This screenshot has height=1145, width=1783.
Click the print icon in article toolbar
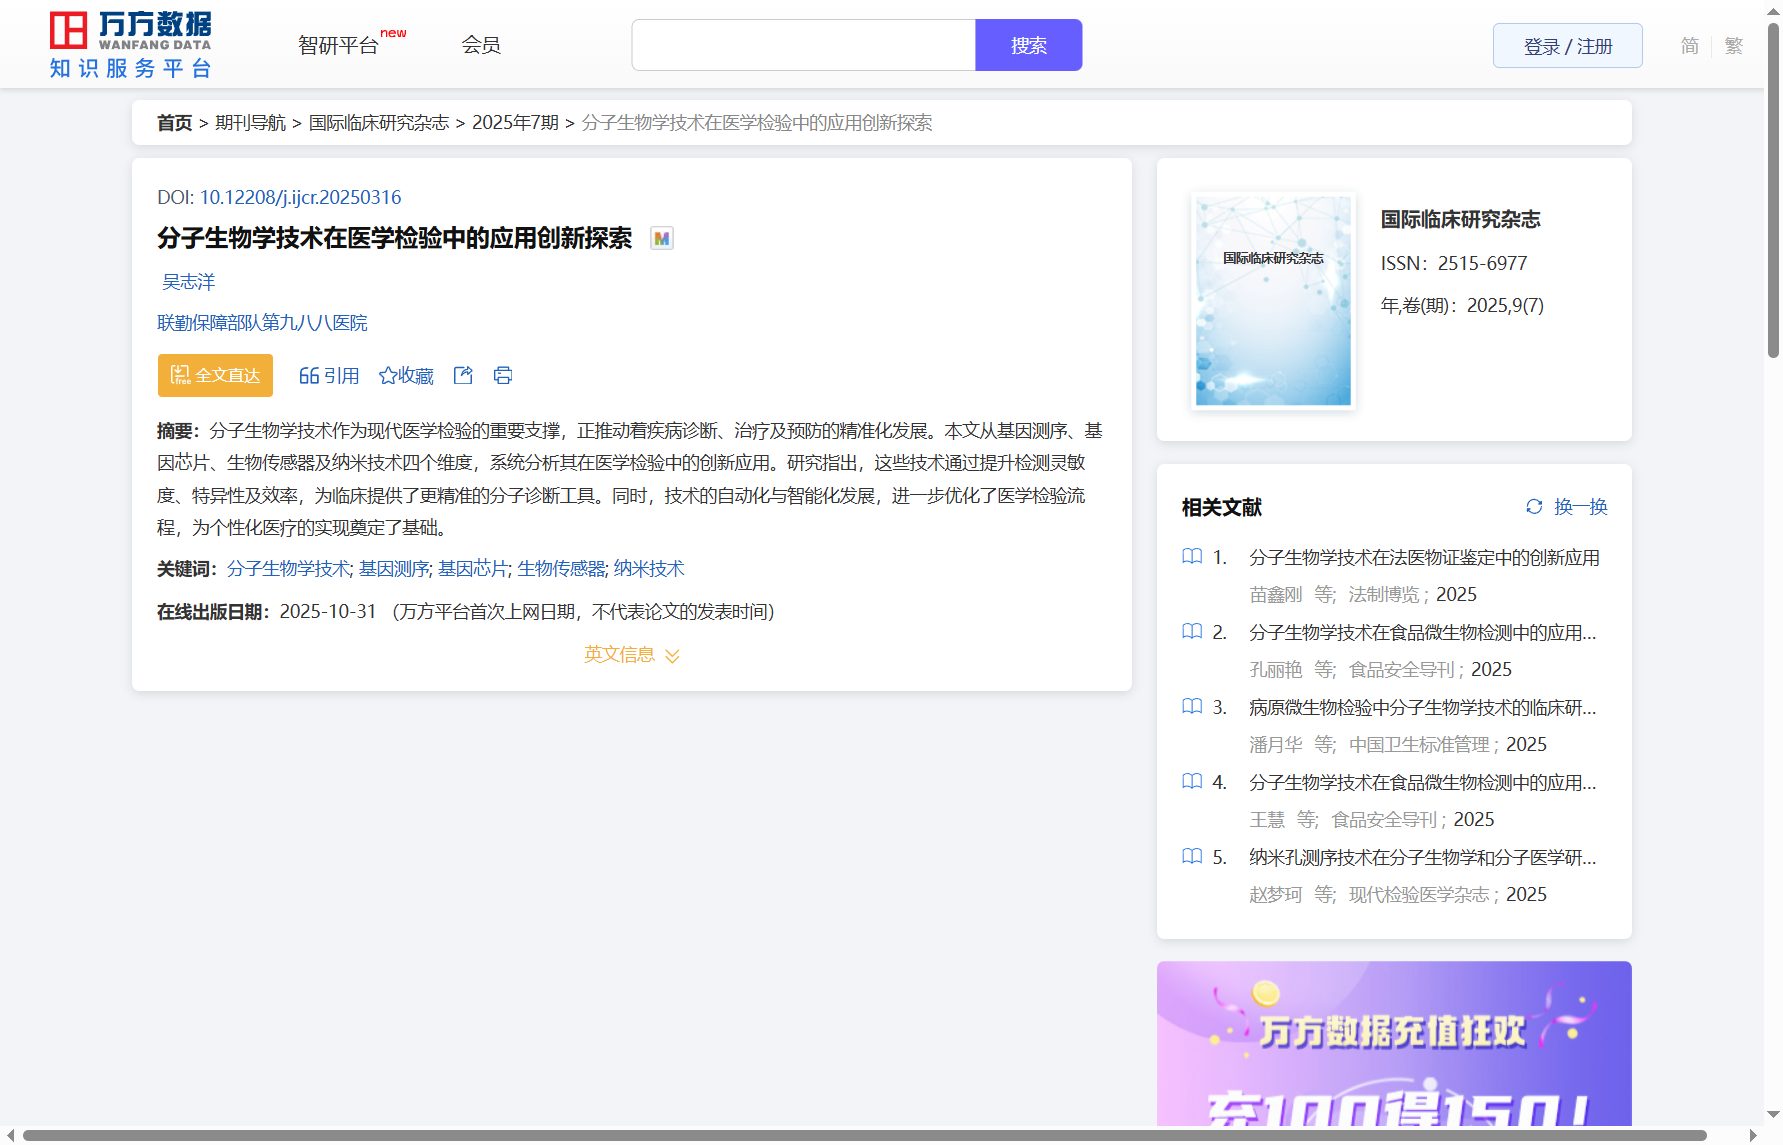point(503,375)
